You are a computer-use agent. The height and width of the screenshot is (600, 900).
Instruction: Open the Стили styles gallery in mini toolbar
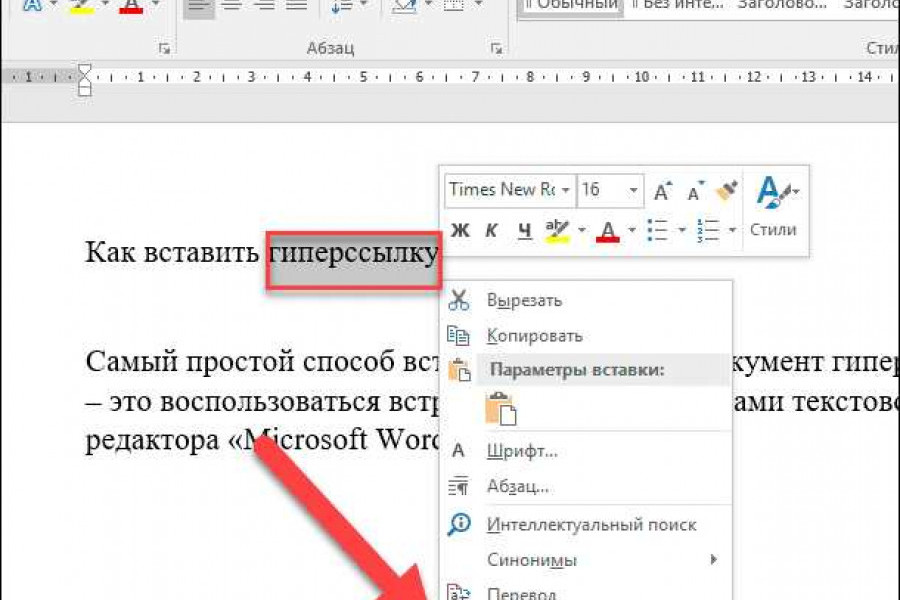pos(773,206)
